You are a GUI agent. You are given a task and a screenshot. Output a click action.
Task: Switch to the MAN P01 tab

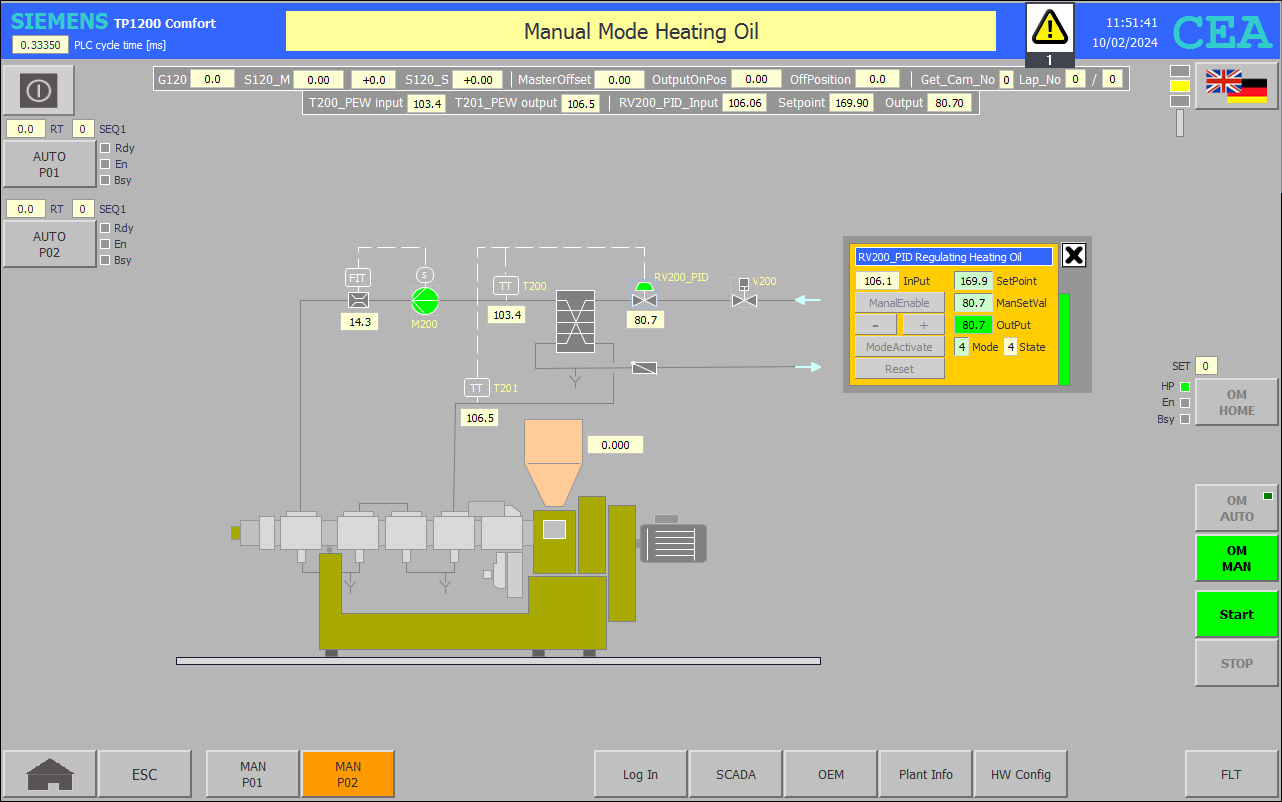point(252,774)
